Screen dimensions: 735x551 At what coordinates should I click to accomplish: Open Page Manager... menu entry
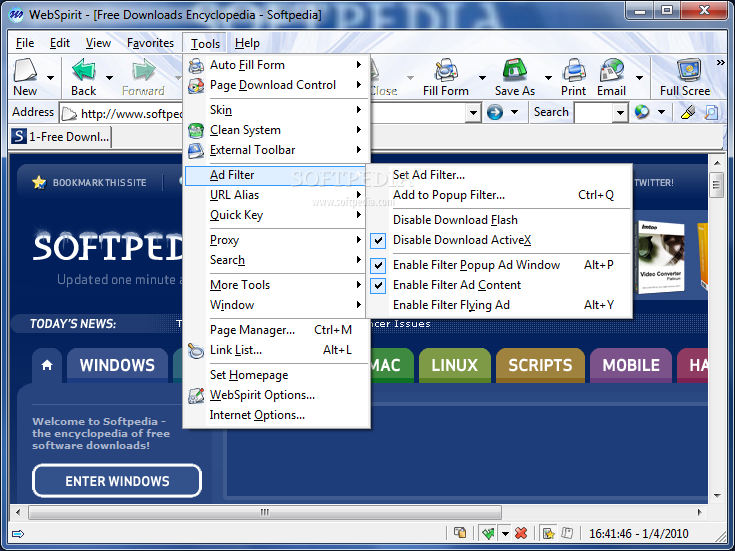click(277, 330)
